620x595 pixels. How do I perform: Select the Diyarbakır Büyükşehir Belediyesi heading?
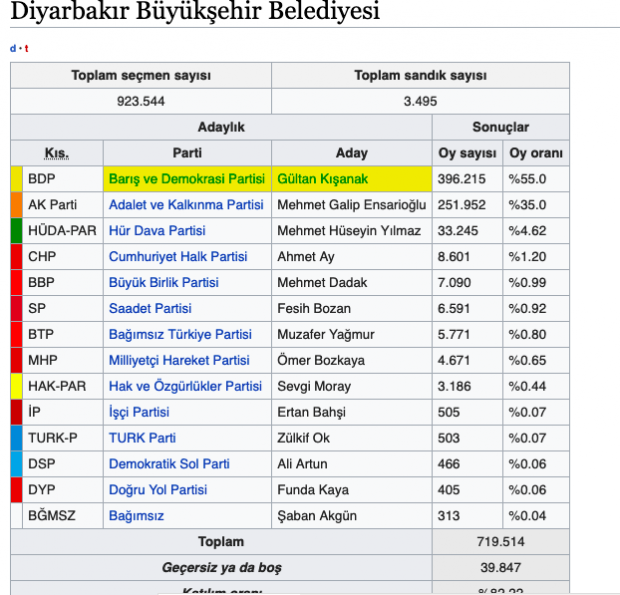(195, 11)
